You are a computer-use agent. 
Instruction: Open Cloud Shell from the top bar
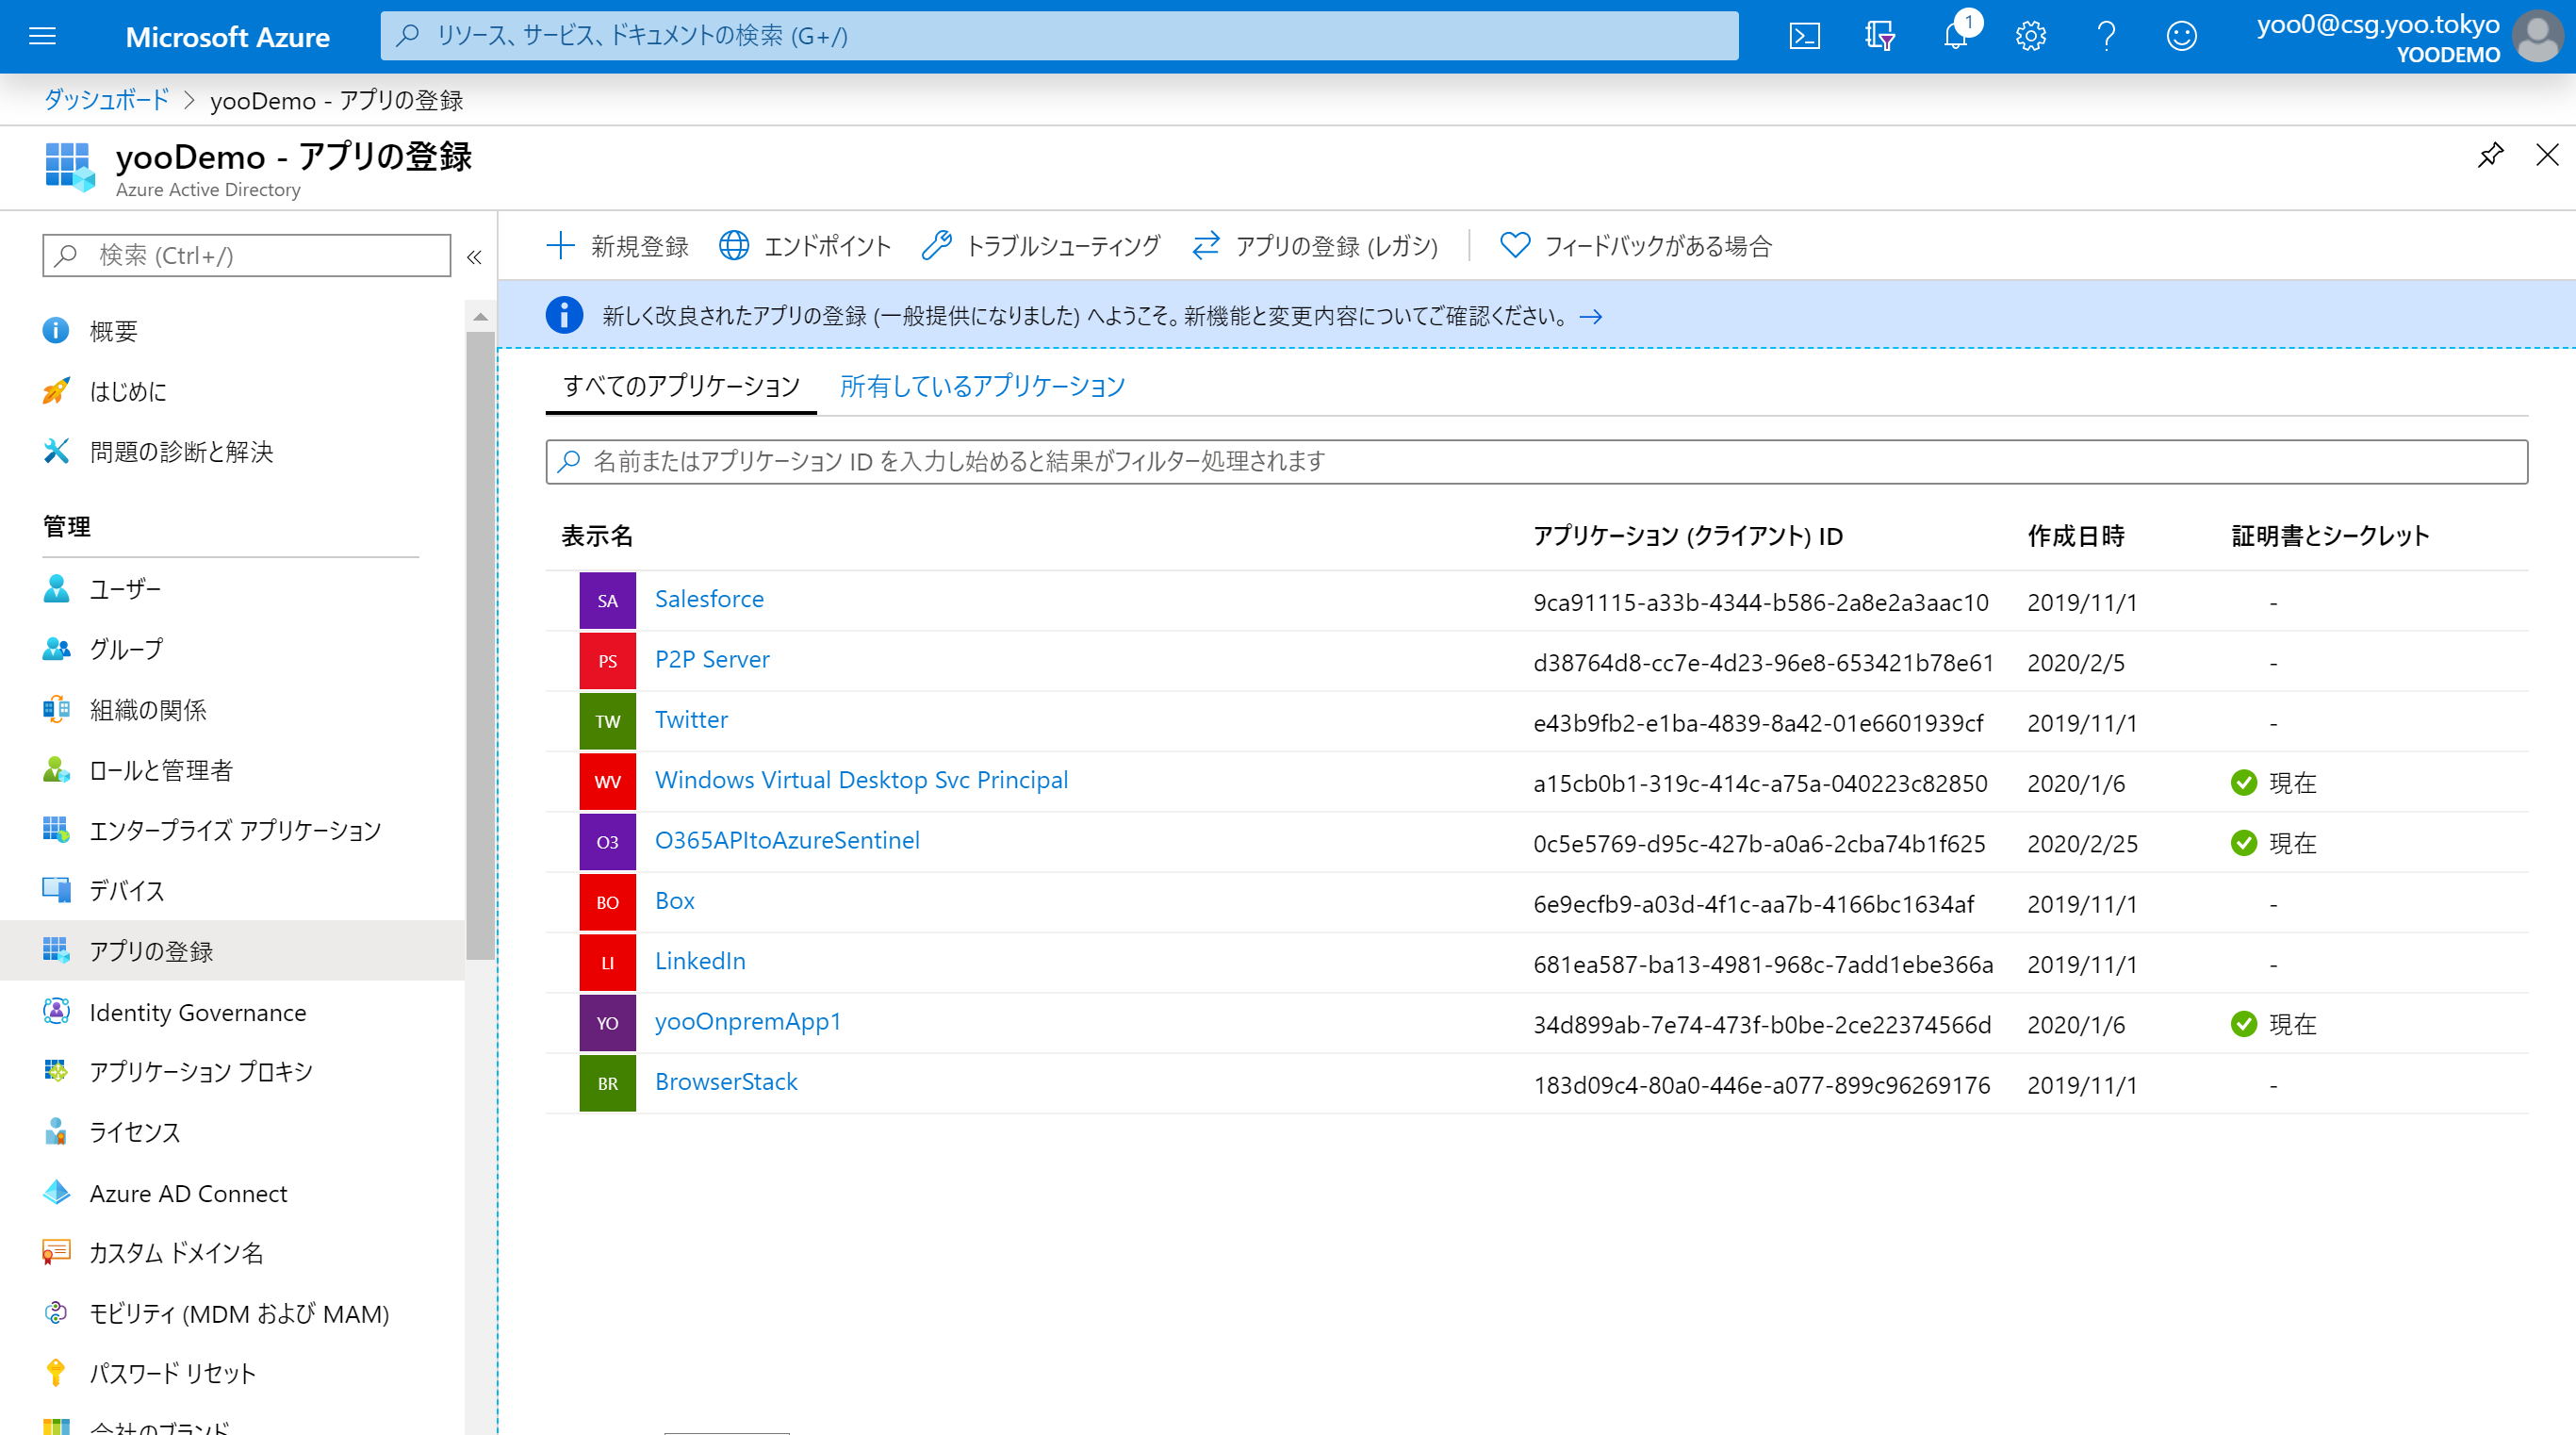(x=1804, y=36)
